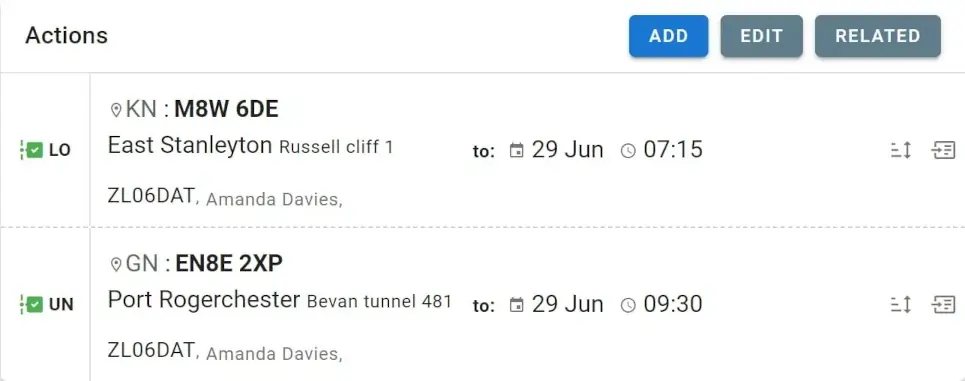Click location pin beside KN postcode

pos(115,110)
